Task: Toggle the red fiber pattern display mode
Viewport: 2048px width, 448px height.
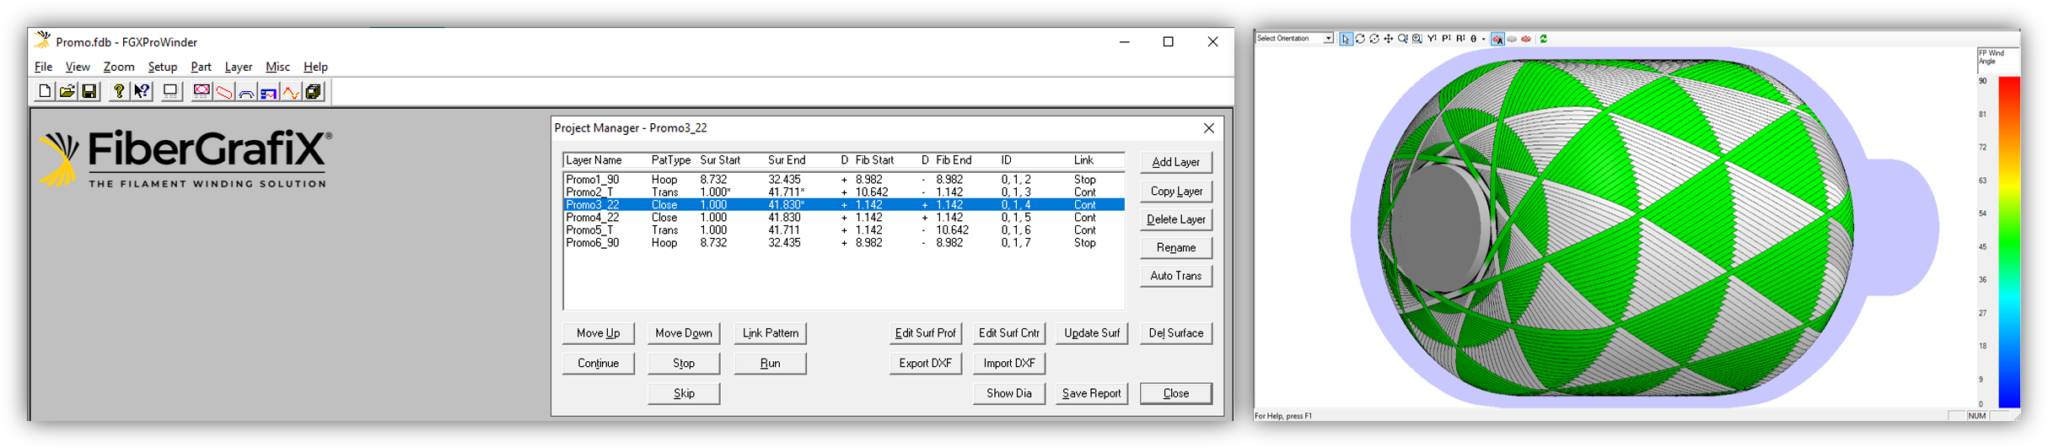Action: (1526, 39)
